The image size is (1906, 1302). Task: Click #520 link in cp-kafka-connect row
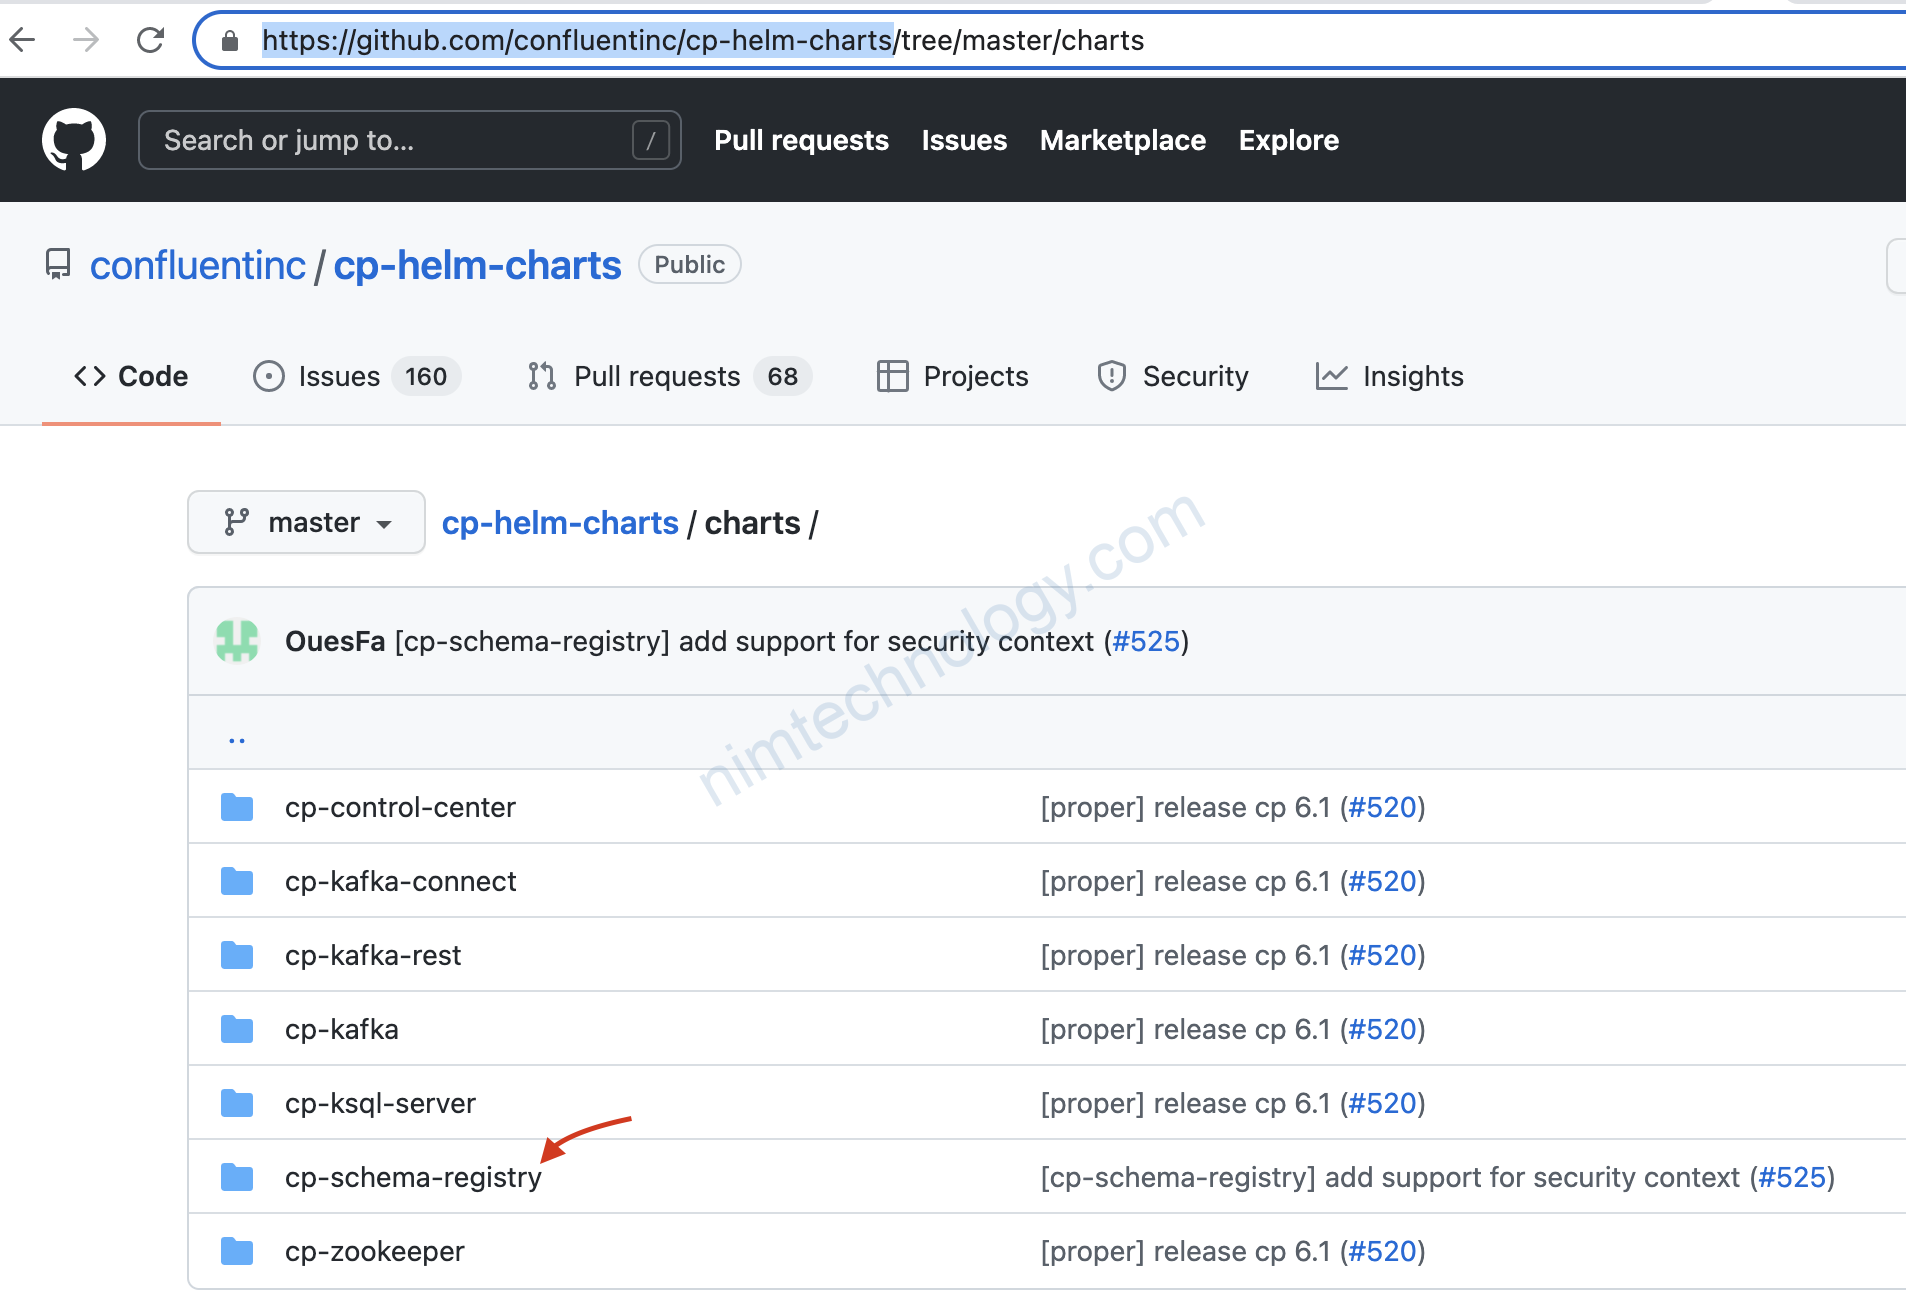(x=1383, y=881)
